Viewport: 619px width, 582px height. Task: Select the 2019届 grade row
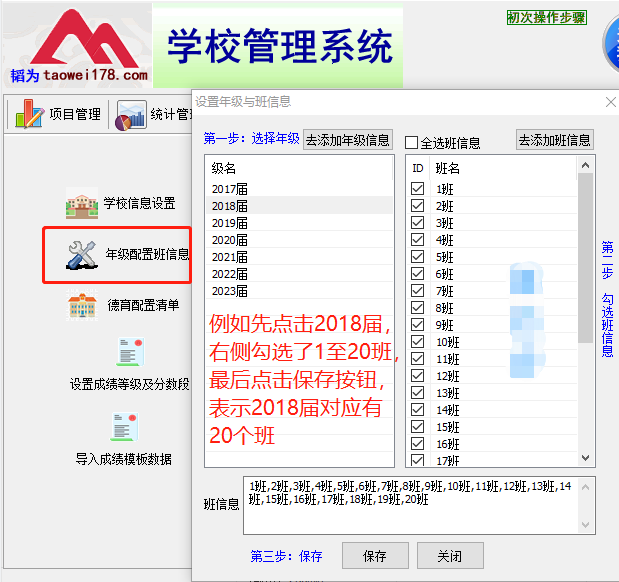coord(299,223)
